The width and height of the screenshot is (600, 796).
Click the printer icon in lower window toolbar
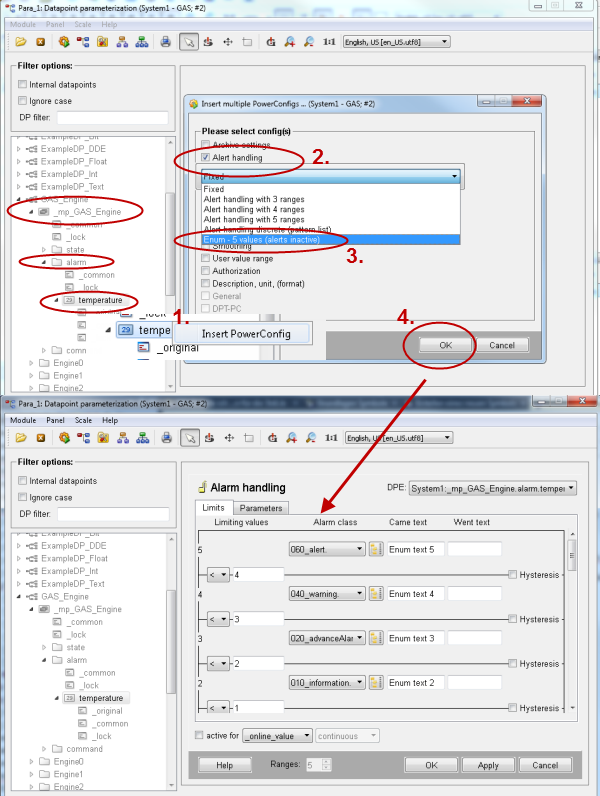coord(166,438)
